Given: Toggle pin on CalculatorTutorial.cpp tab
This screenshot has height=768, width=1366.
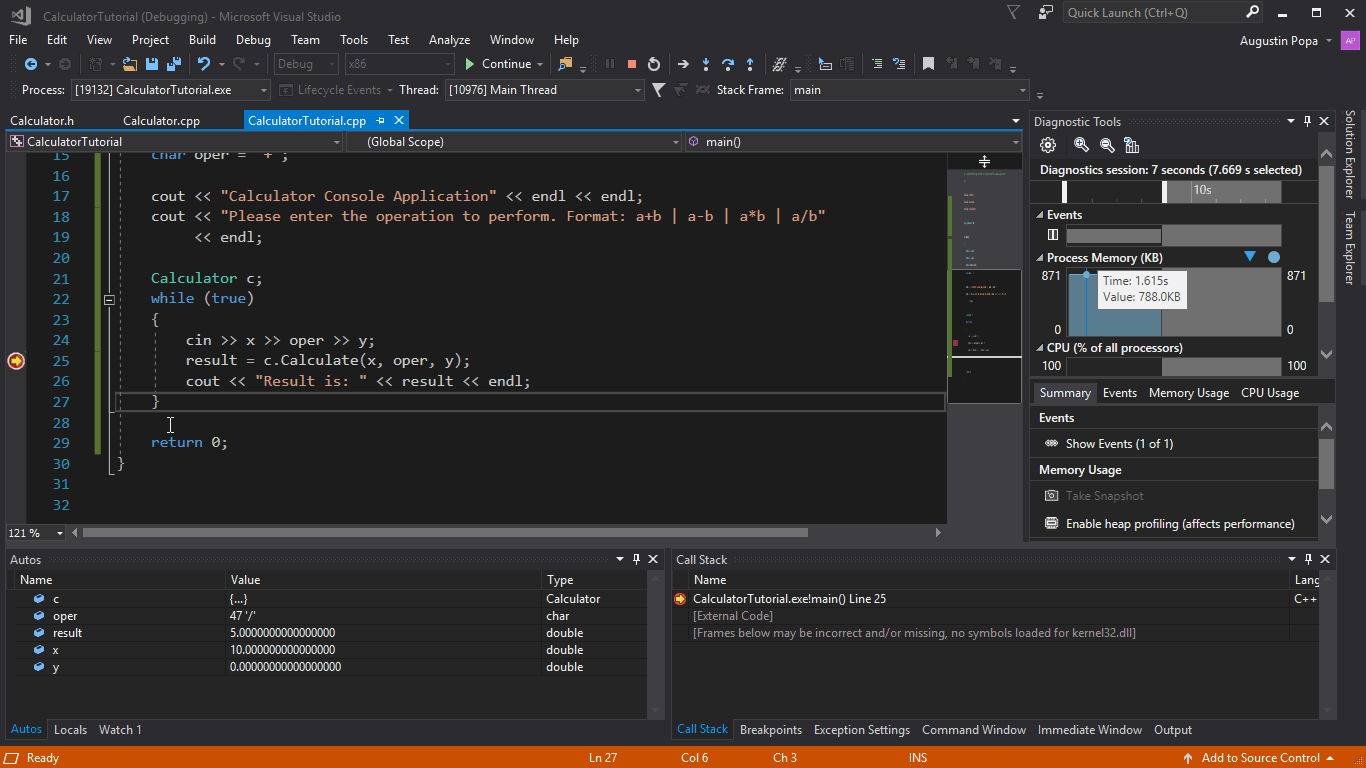Looking at the screenshot, I should click(x=381, y=121).
